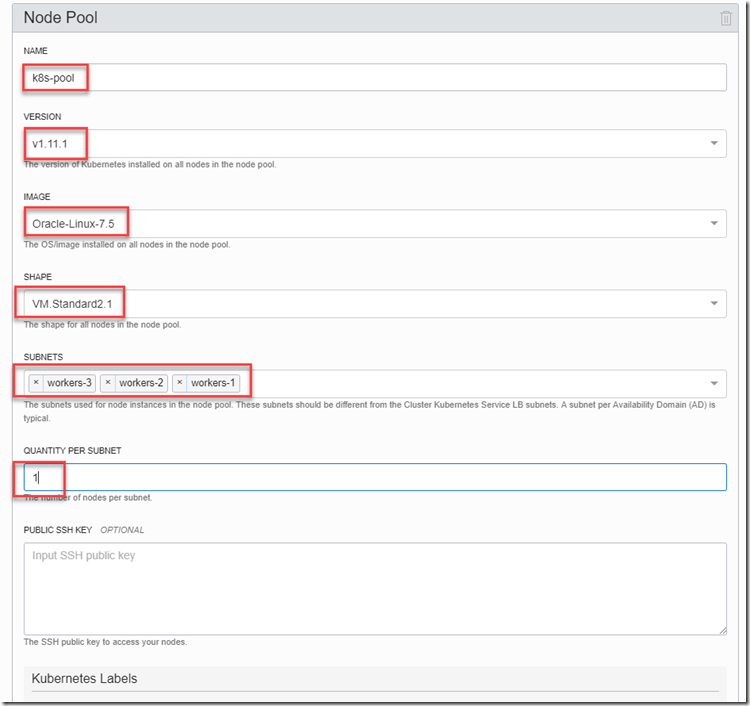The image size is (750, 706).
Task: Click the workers-1 subnet label
Action: pos(213,383)
